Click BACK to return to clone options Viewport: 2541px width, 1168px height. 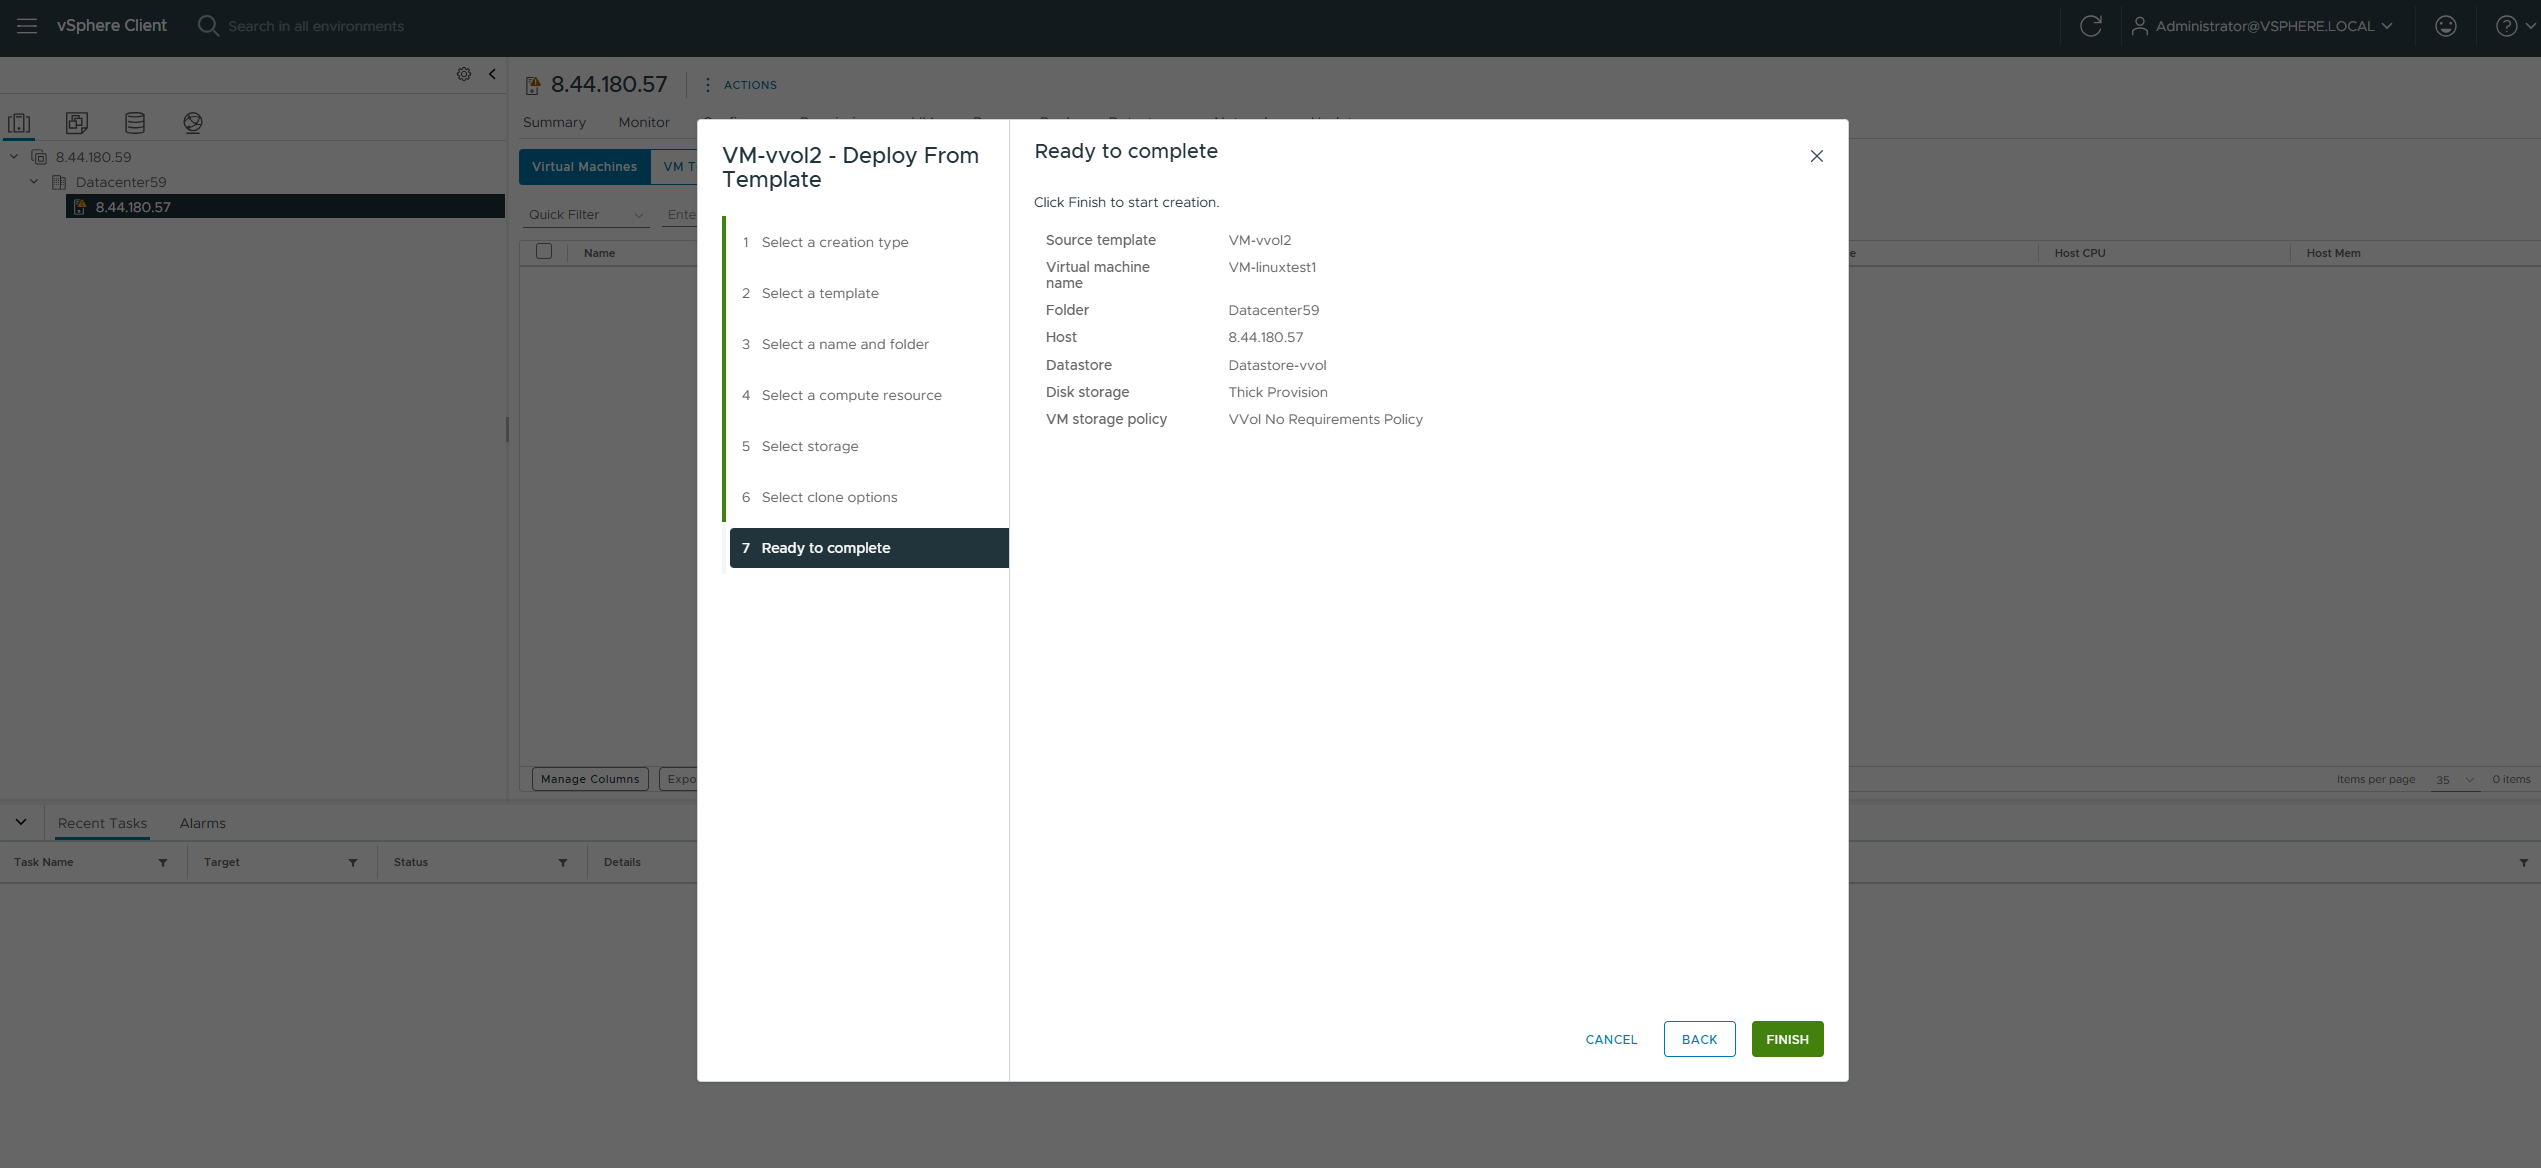coord(1699,1039)
